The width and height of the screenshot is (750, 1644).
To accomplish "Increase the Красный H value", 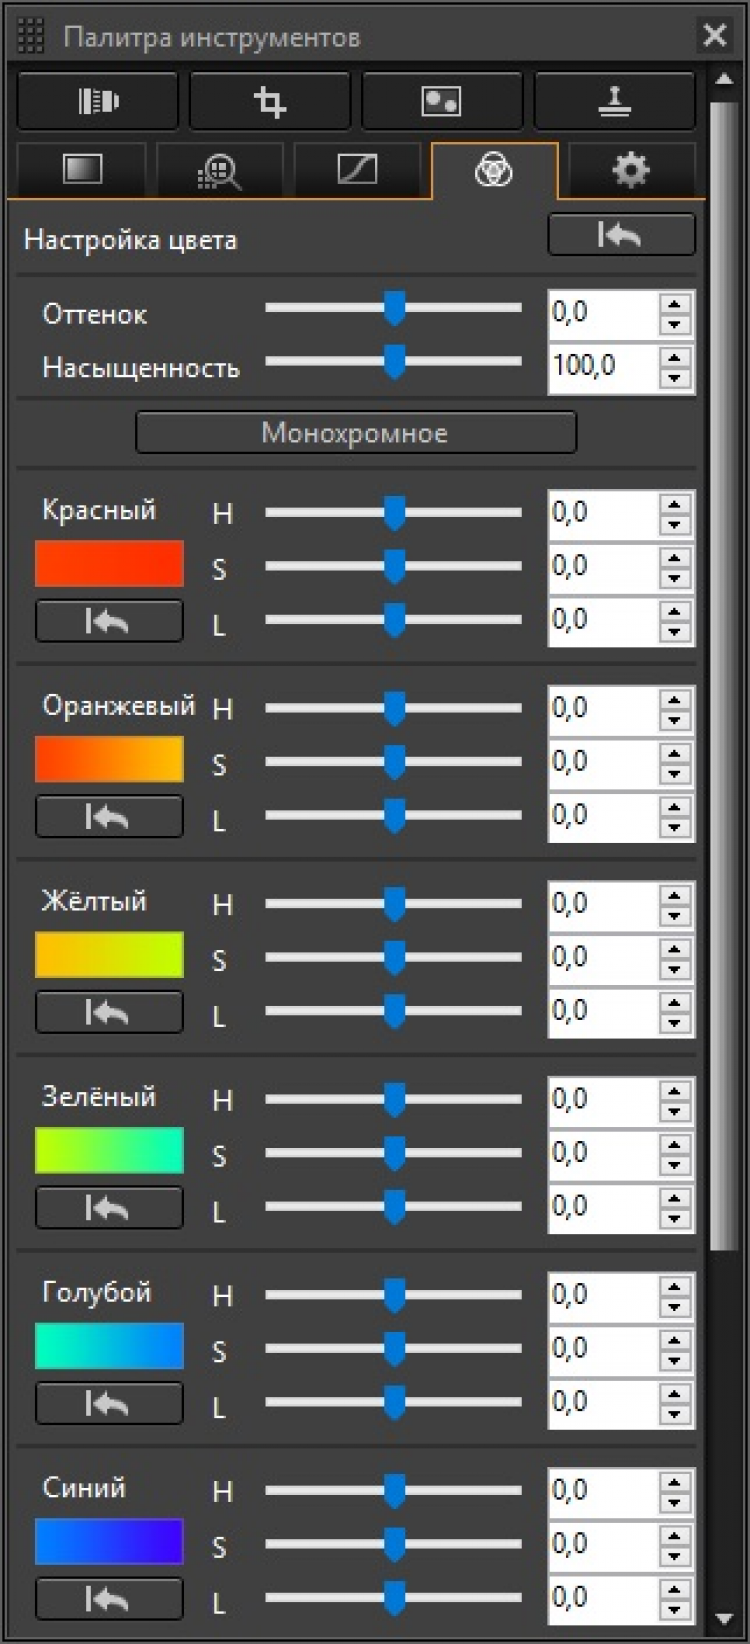I will coord(675,504).
